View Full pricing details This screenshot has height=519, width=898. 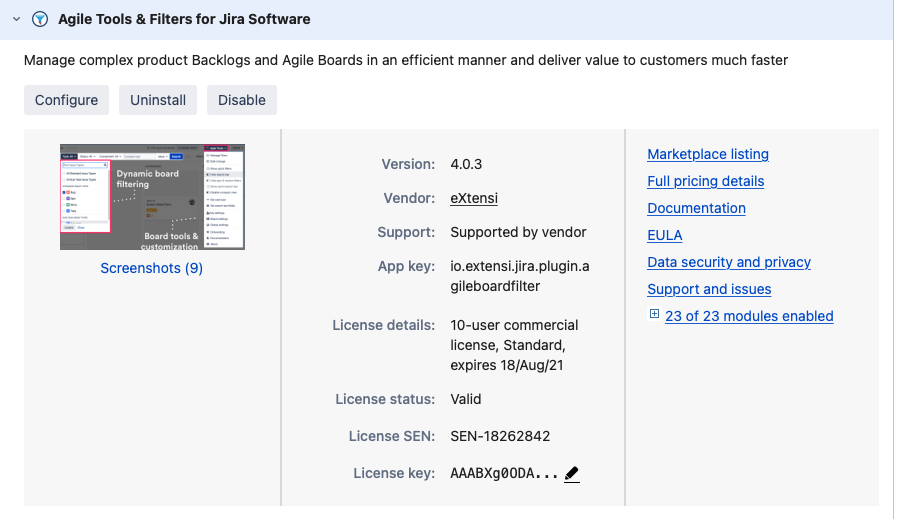(705, 181)
